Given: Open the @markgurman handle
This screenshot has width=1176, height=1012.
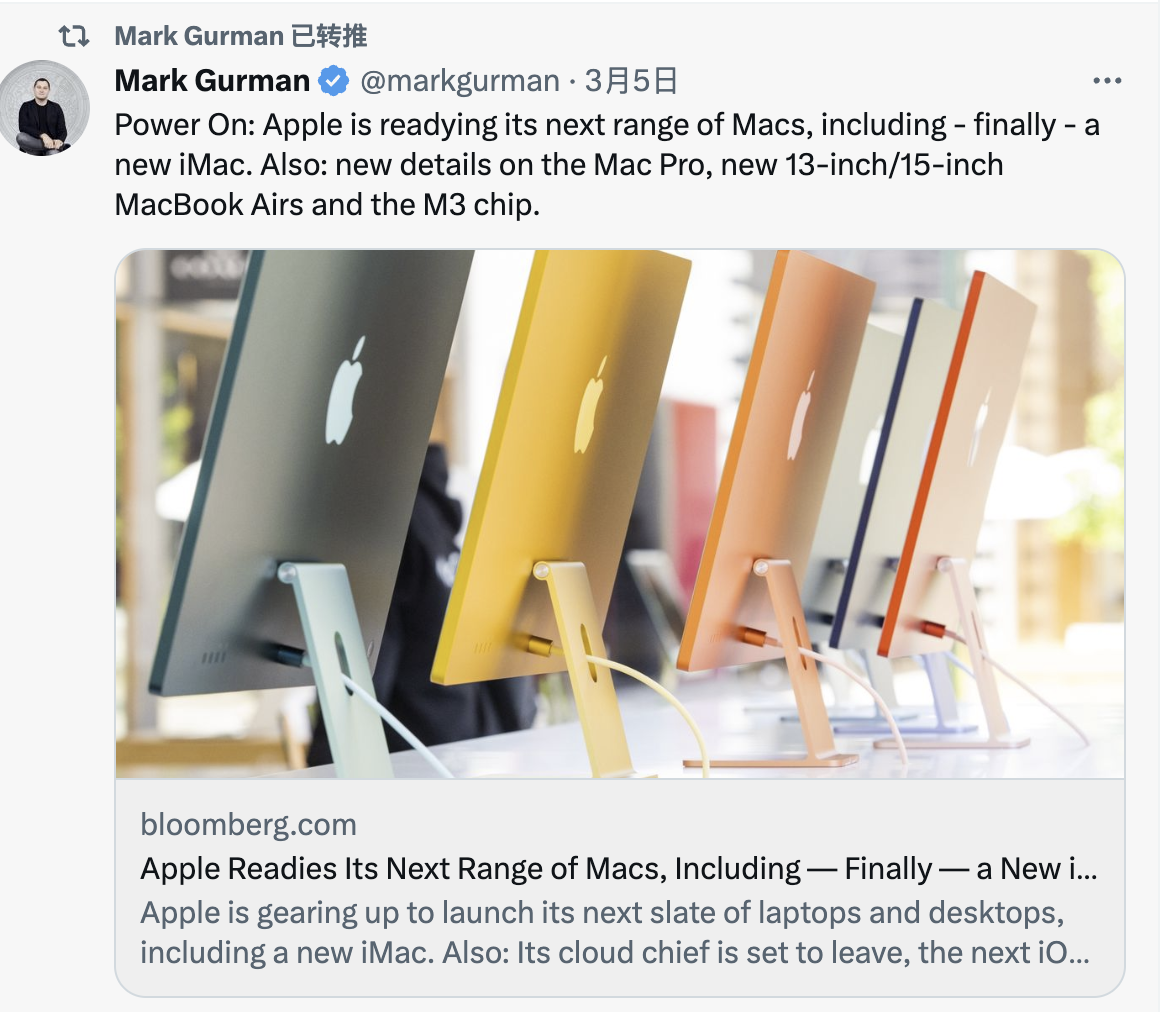Looking at the screenshot, I should (460, 81).
